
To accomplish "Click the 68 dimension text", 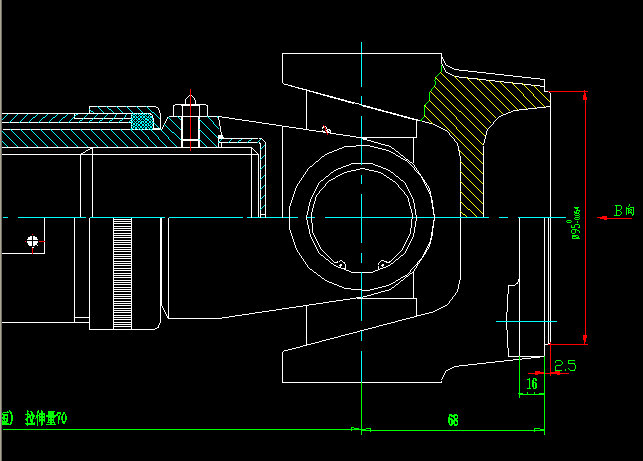I will click(x=452, y=421).
